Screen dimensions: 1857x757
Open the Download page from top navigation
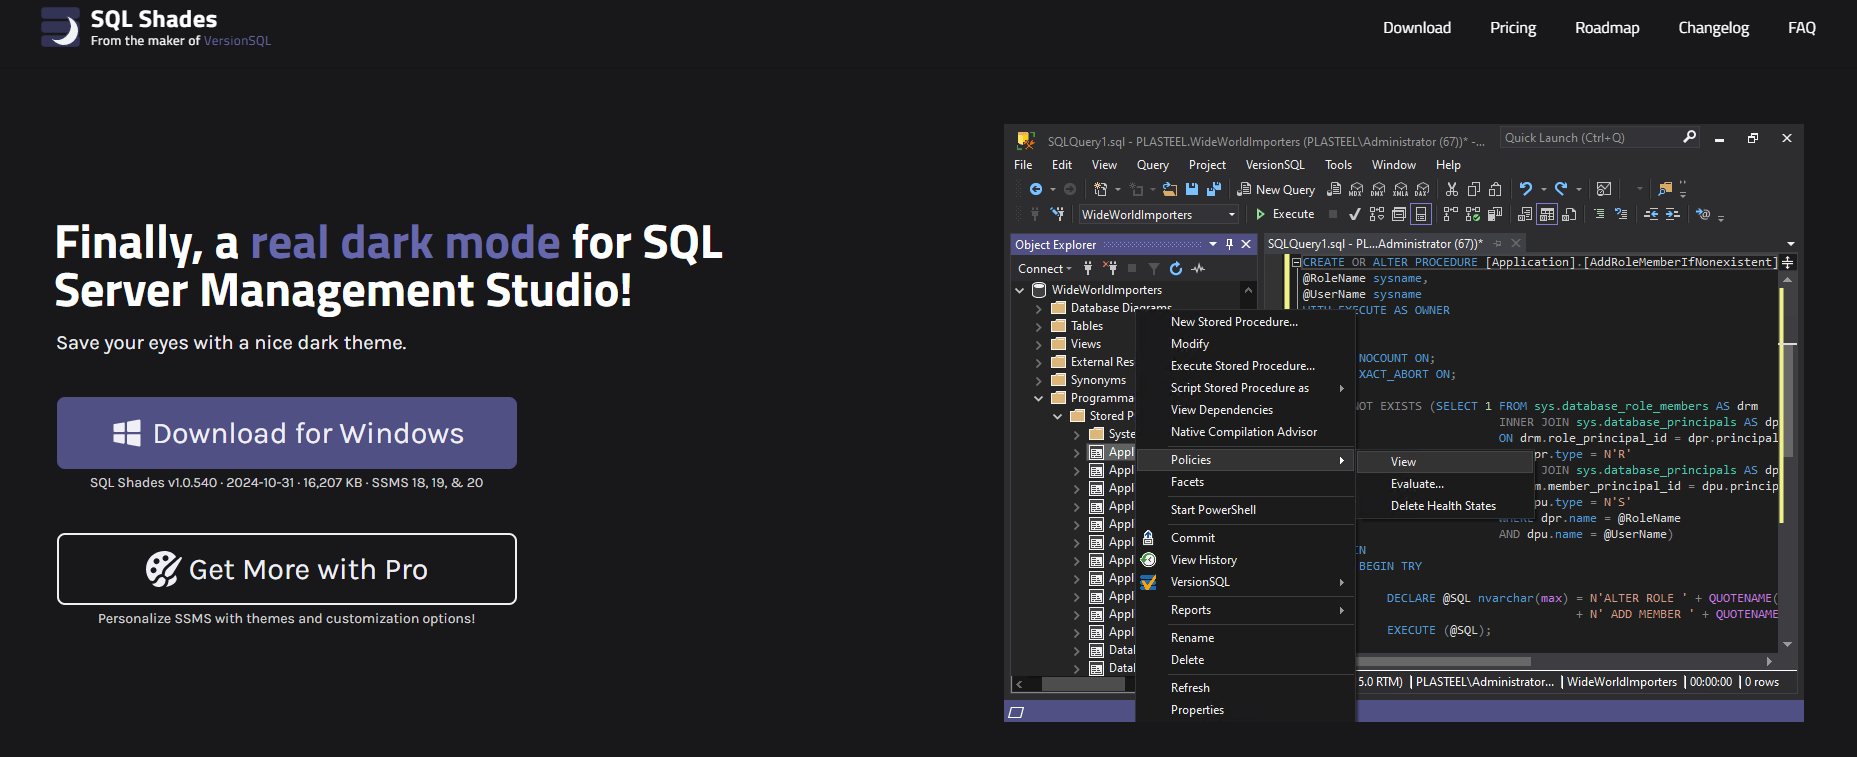click(1417, 28)
